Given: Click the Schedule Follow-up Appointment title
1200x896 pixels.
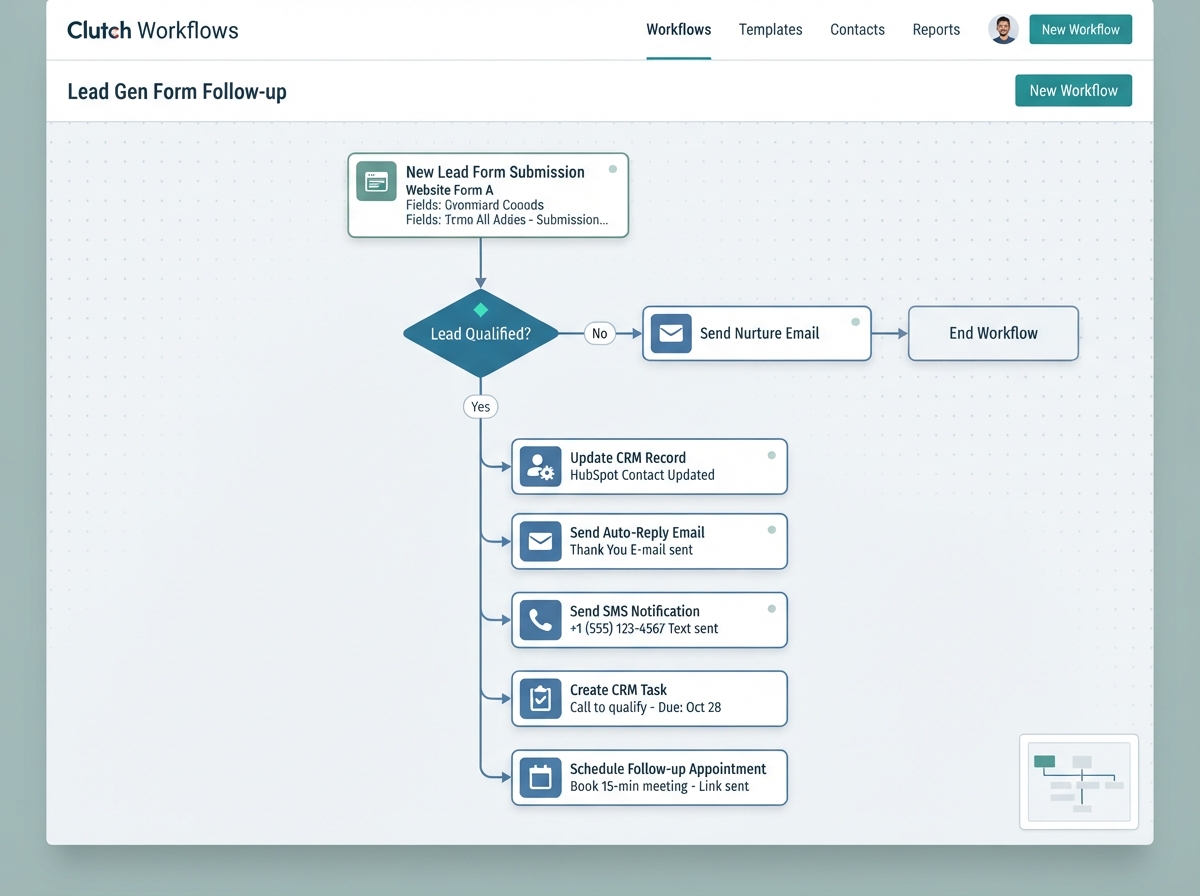Looking at the screenshot, I should 668,768.
